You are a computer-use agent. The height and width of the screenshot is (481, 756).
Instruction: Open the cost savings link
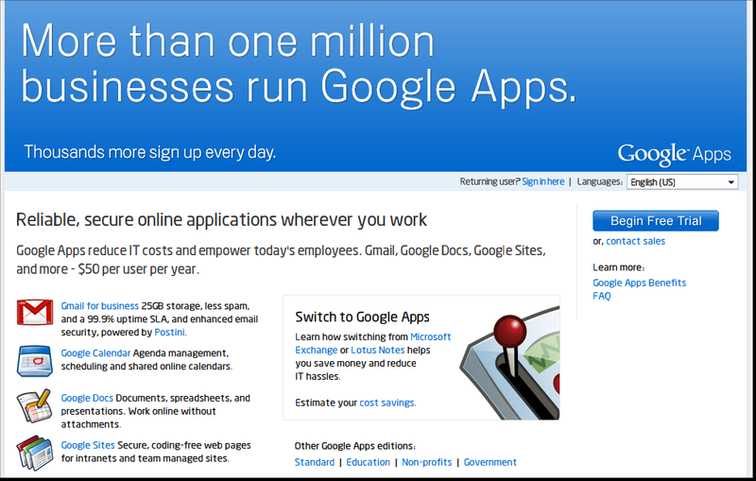pos(387,403)
